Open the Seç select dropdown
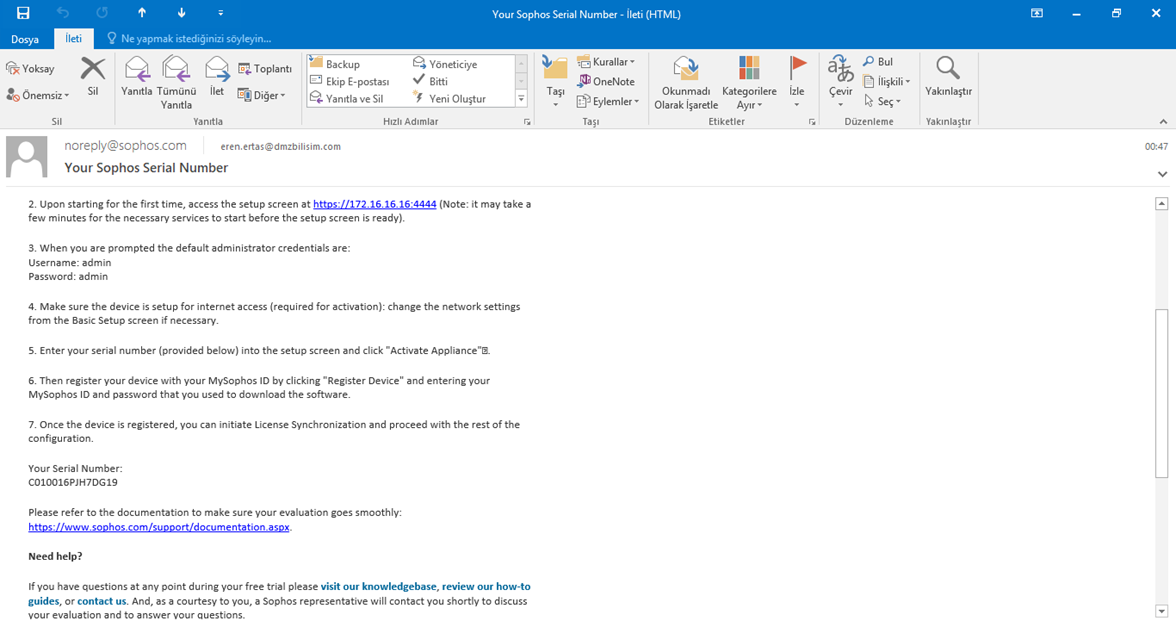The width and height of the screenshot is (1176, 627). [882, 101]
